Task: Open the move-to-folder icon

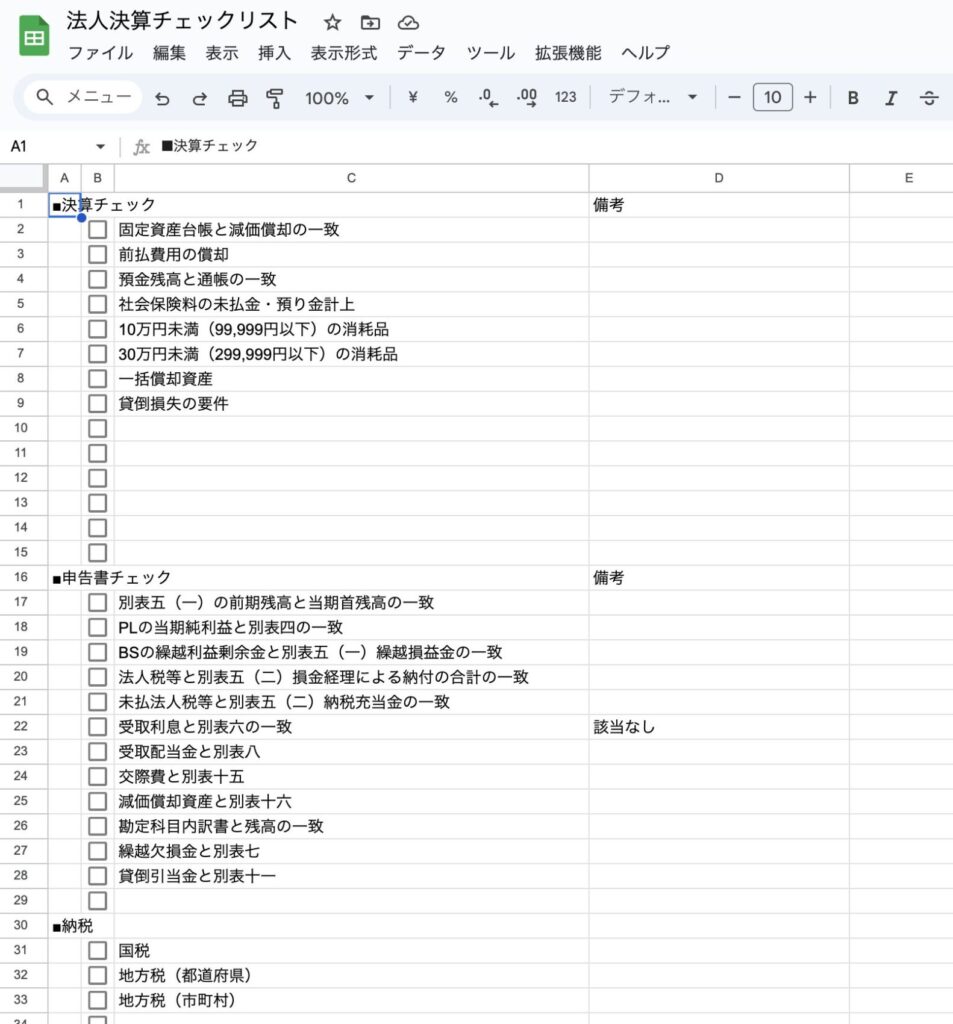Action: (370, 23)
